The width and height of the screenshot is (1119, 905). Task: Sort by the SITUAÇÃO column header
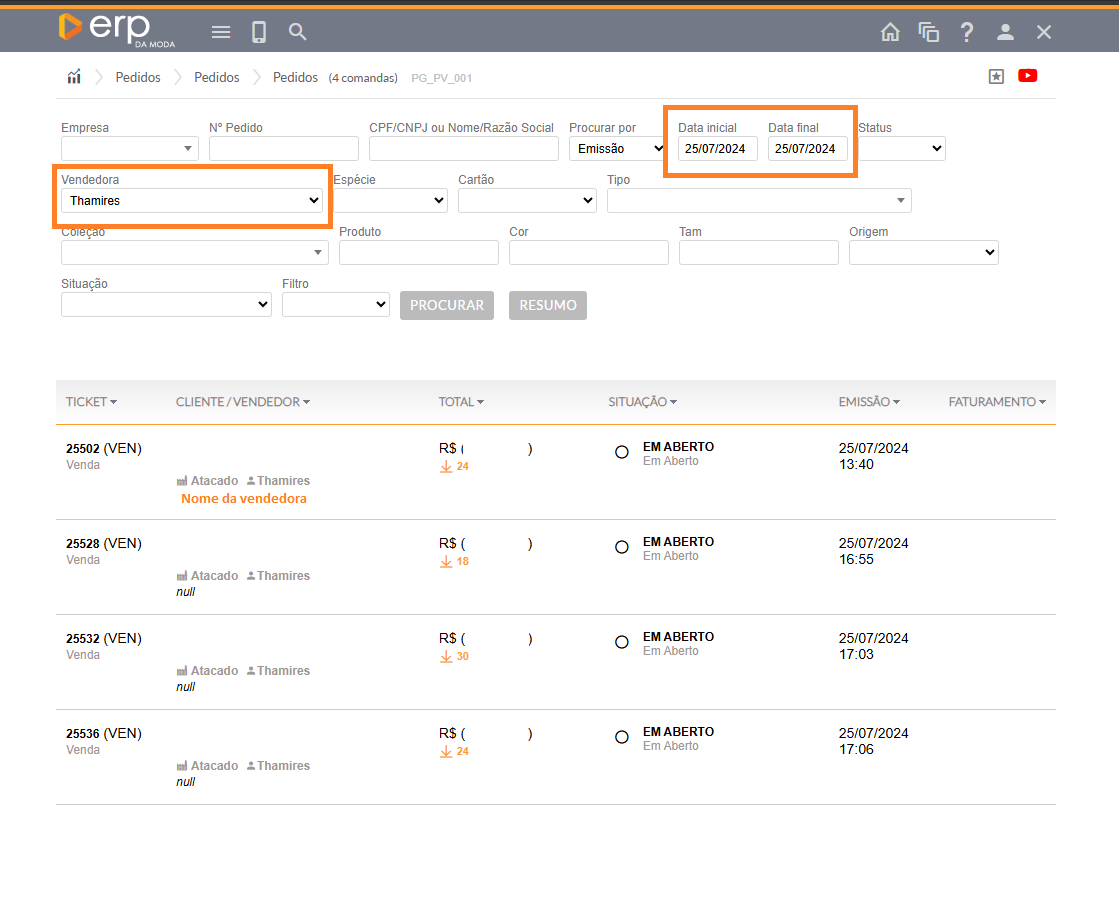click(x=642, y=402)
